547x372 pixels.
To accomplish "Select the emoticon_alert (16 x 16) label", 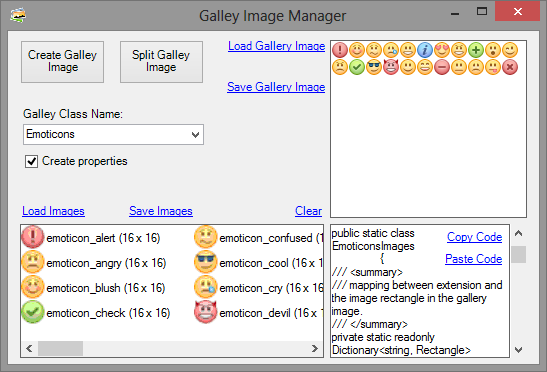I will [x=103, y=238].
